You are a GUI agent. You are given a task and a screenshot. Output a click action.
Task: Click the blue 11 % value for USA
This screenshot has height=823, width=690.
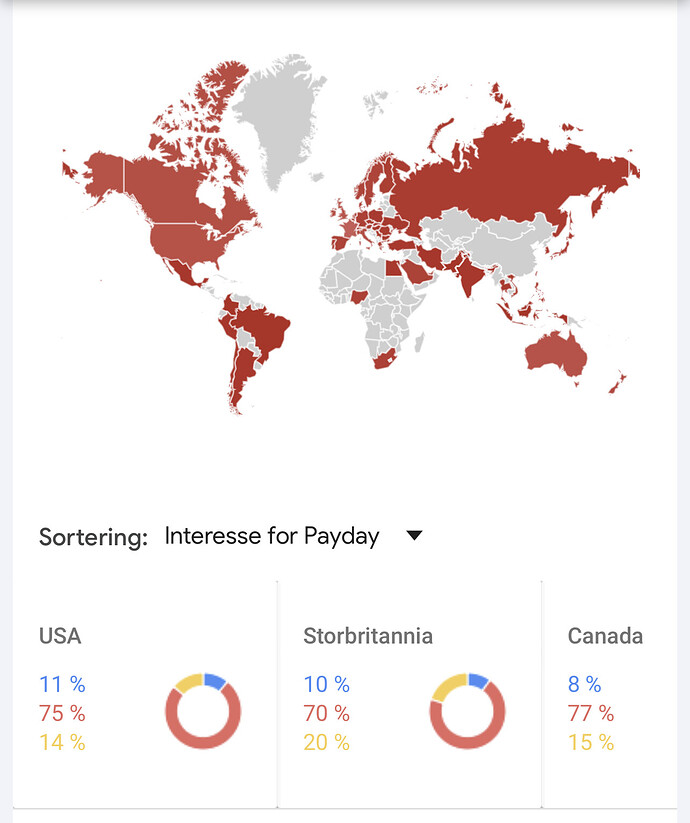[62, 684]
